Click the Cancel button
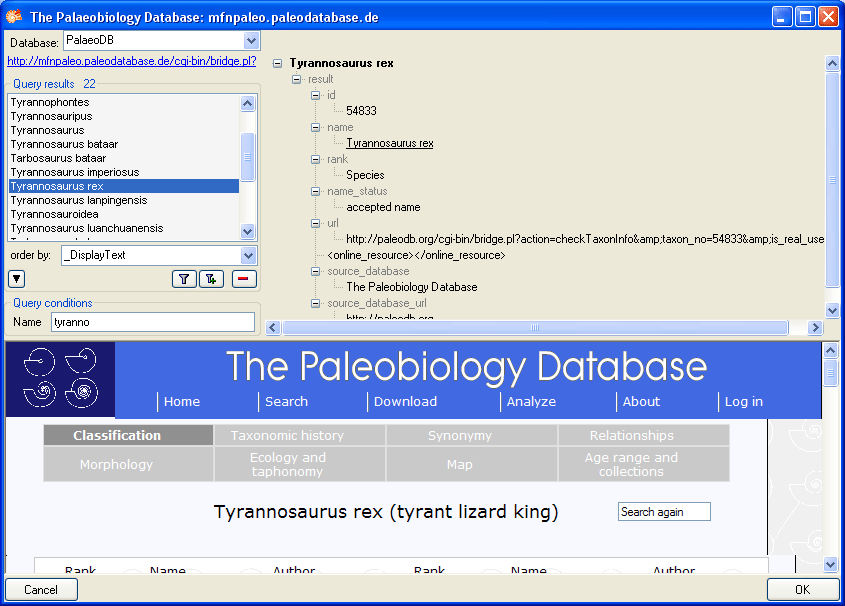 41,589
